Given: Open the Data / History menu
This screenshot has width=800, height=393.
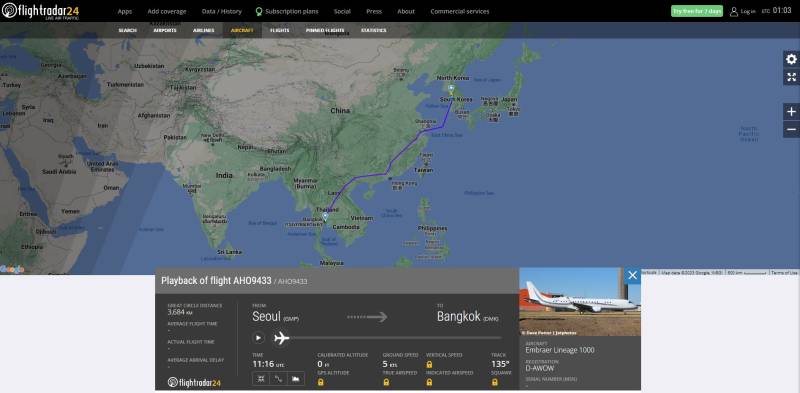Looking at the screenshot, I should pyautogui.click(x=221, y=11).
